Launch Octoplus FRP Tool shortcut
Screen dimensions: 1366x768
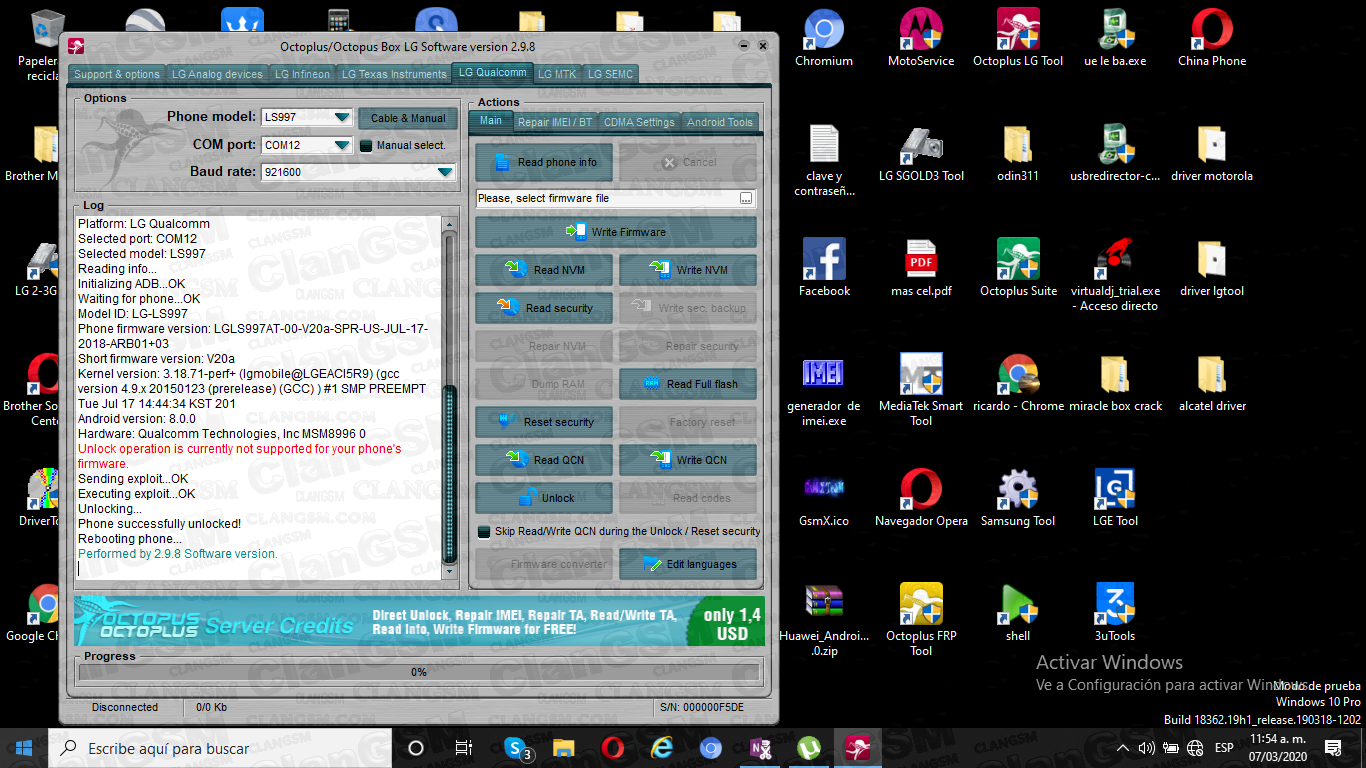click(921, 620)
